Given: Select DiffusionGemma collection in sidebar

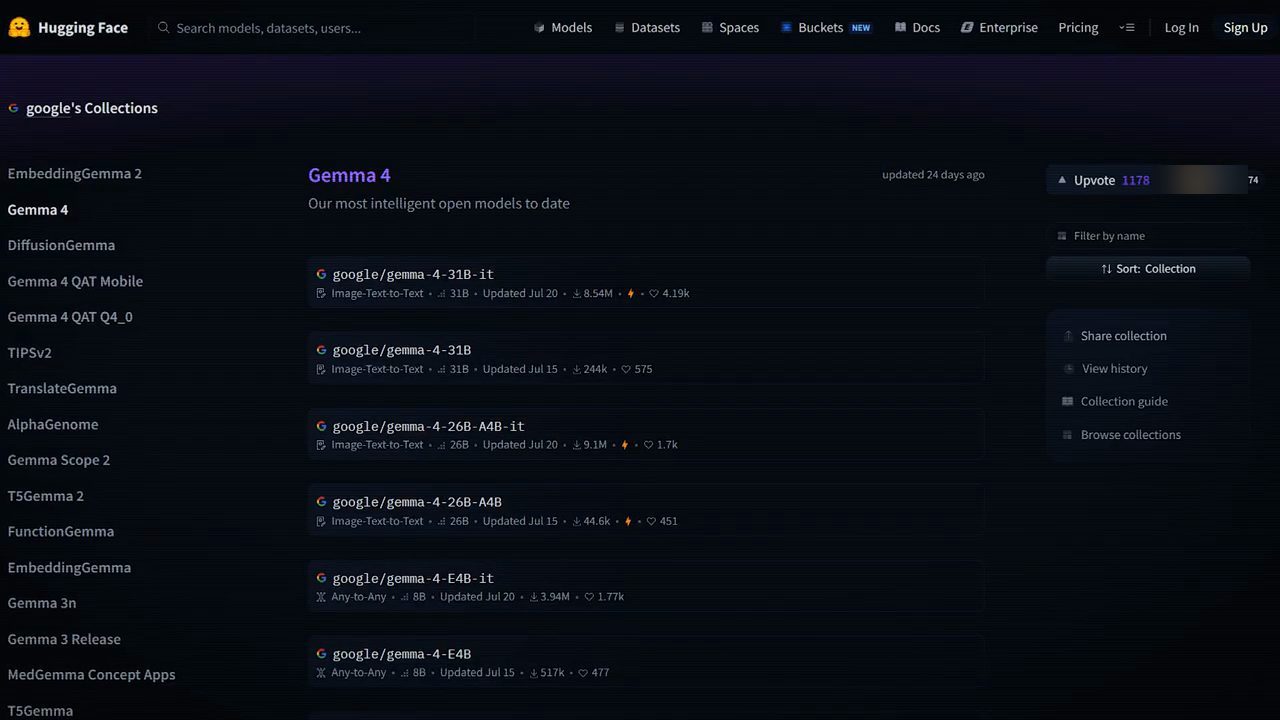Looking at the screenshot, I should coord(61,245).
